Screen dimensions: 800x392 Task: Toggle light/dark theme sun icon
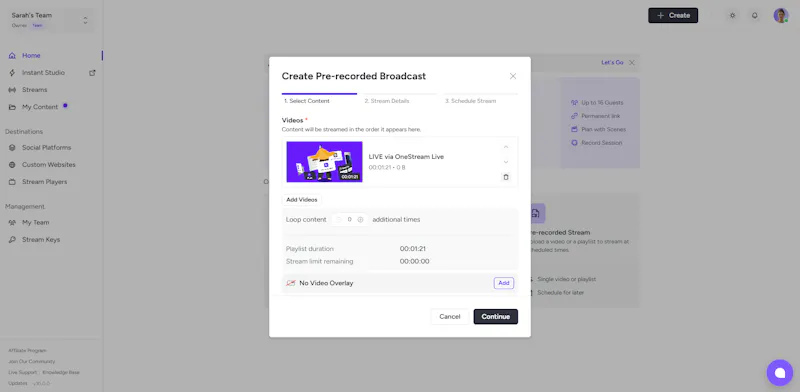point(733,15)
